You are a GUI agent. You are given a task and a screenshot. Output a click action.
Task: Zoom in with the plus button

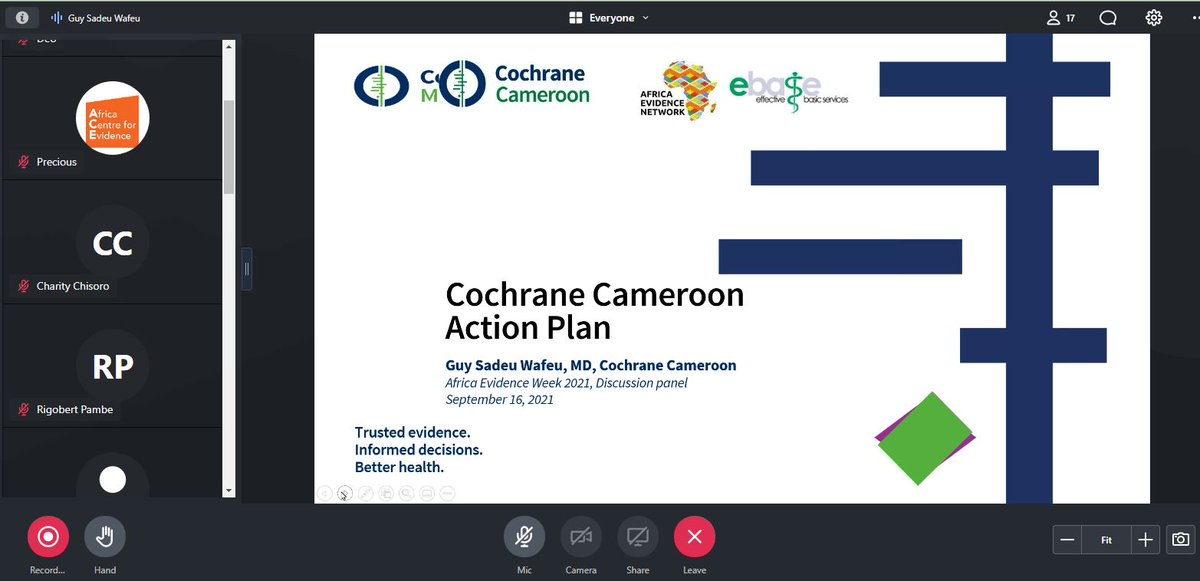coord(1146,540)
